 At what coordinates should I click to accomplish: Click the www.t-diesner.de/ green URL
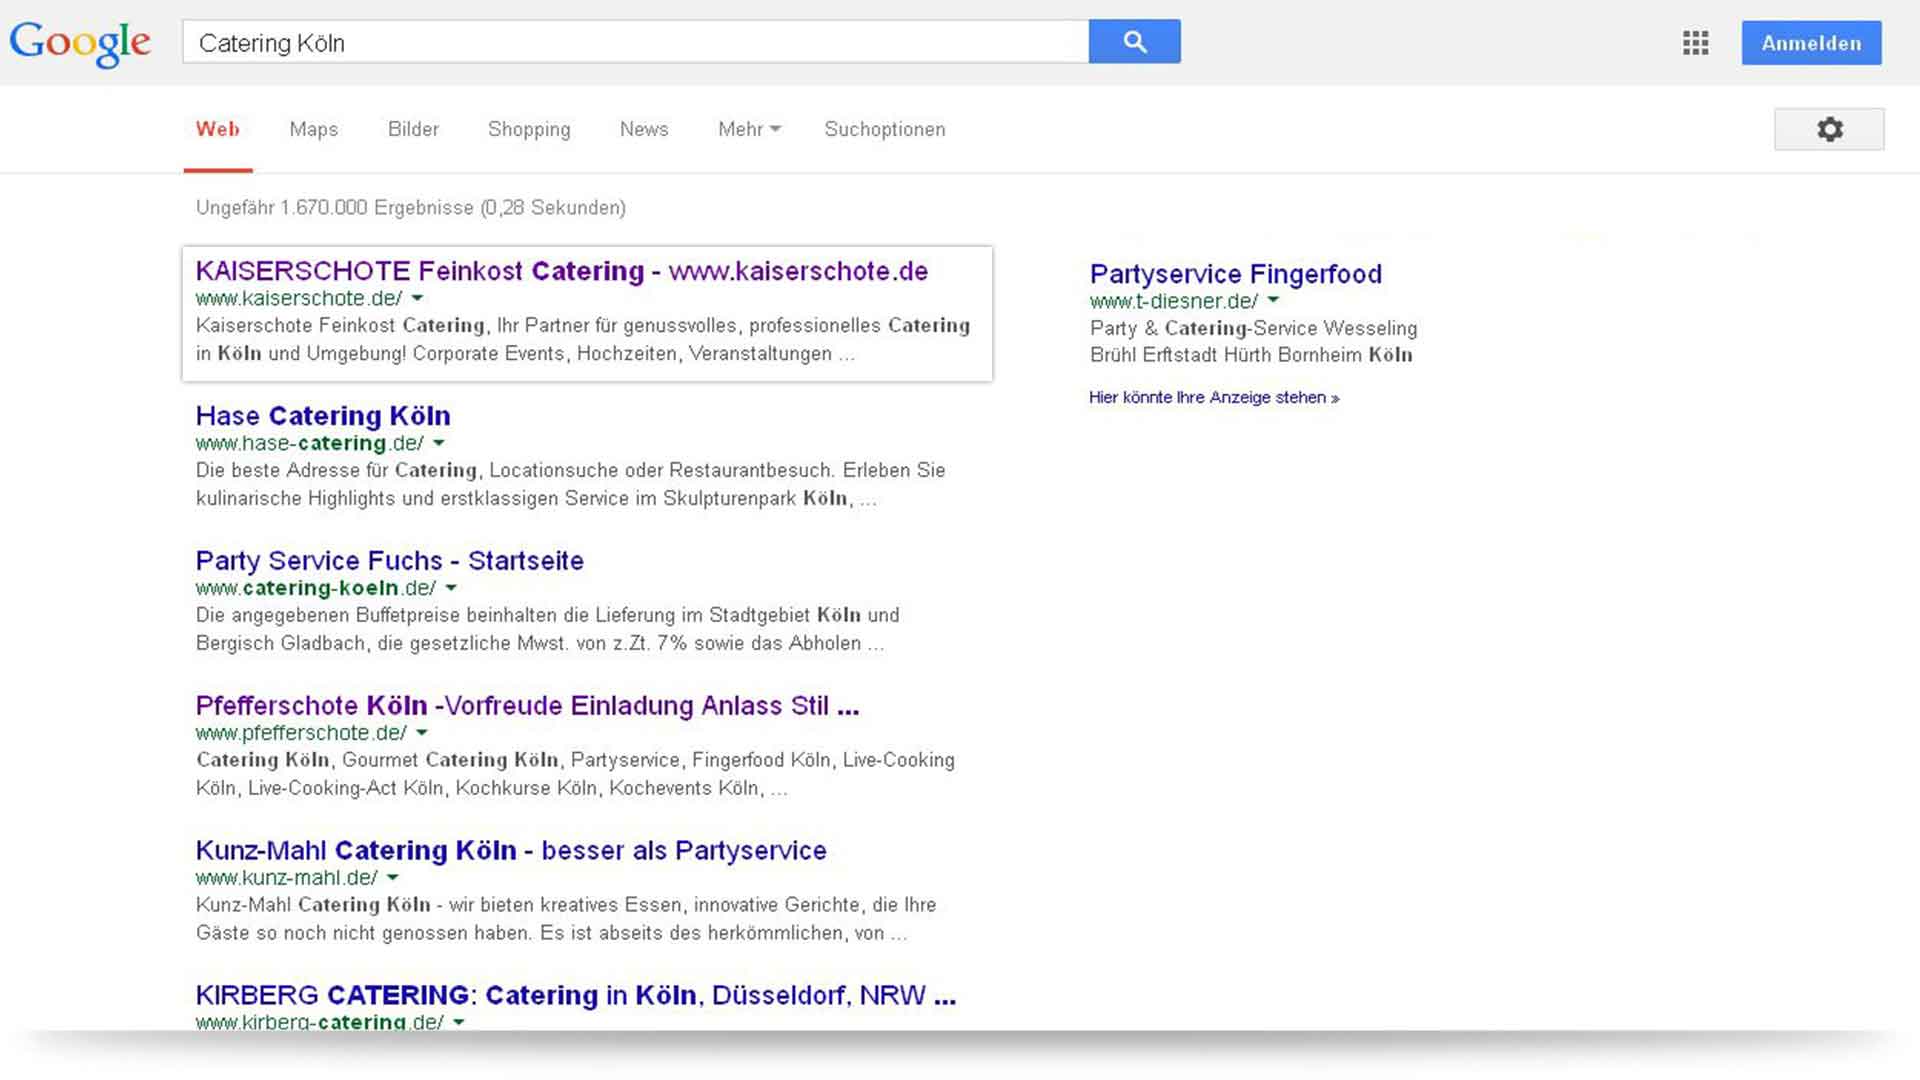(x=1174, y=301)
